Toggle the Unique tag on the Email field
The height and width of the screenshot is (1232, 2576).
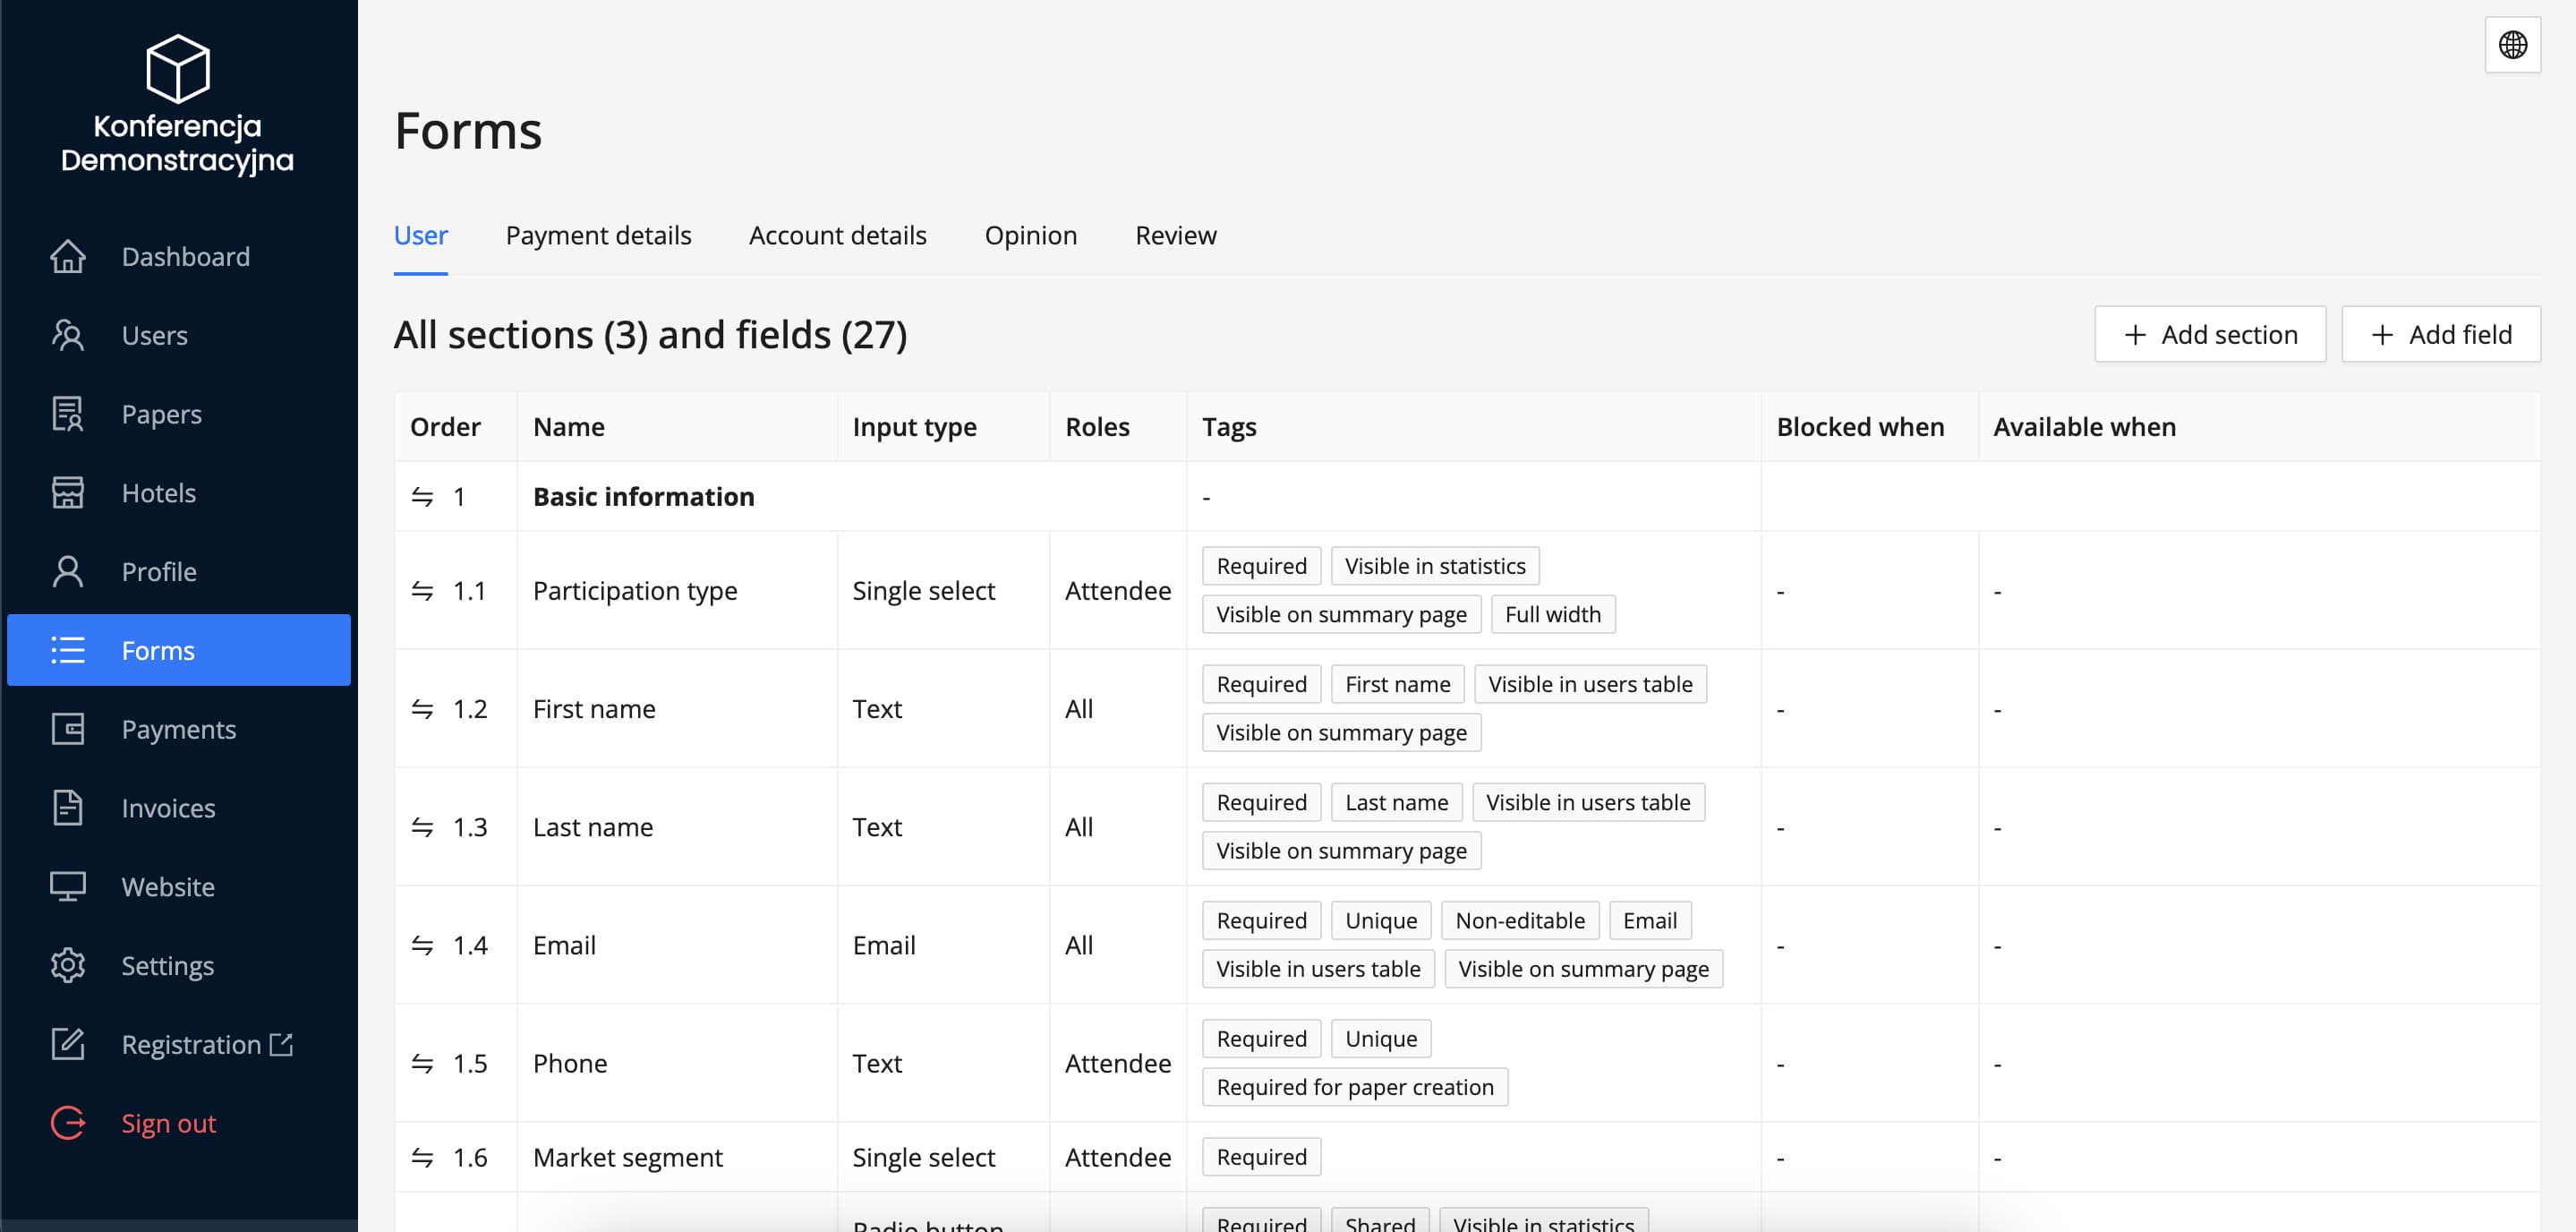(1381, 920)
